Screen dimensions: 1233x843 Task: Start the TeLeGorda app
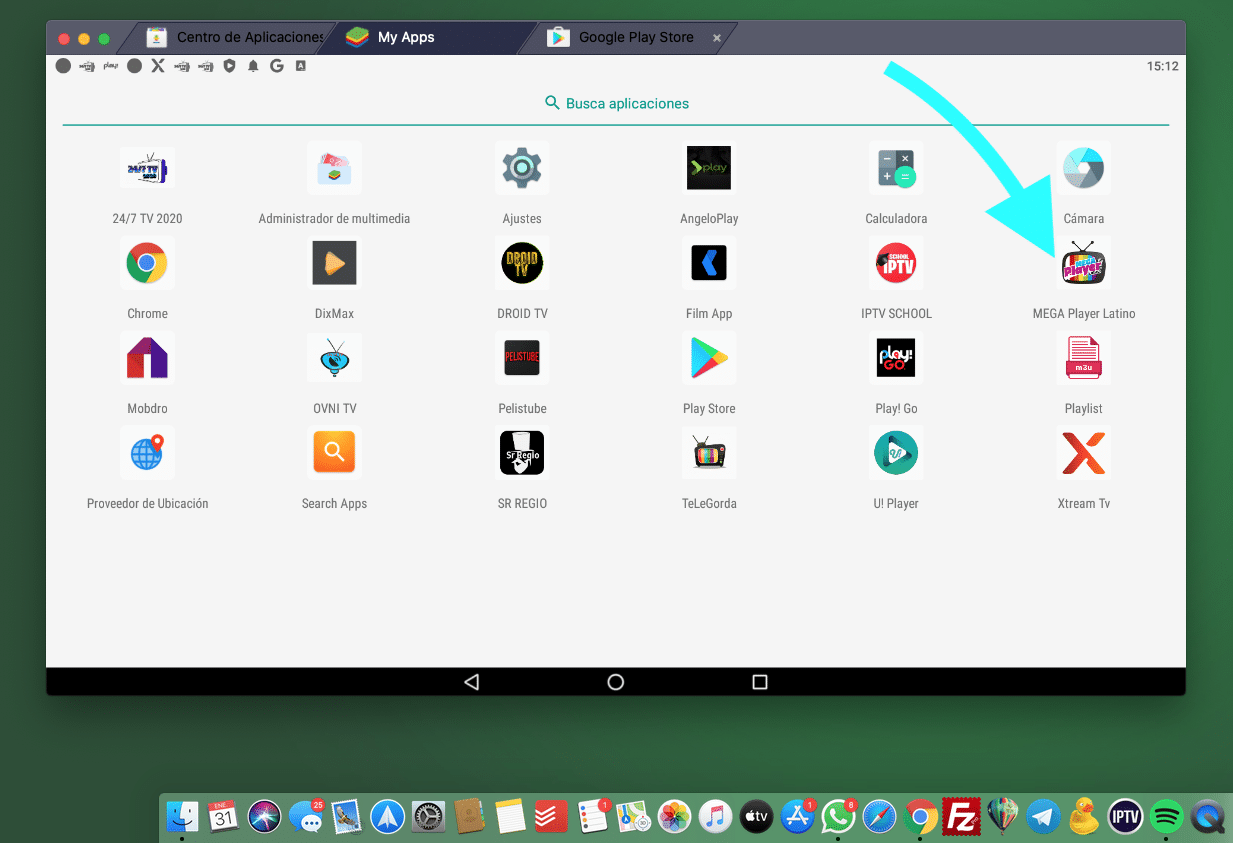click(x=709, y=453)
